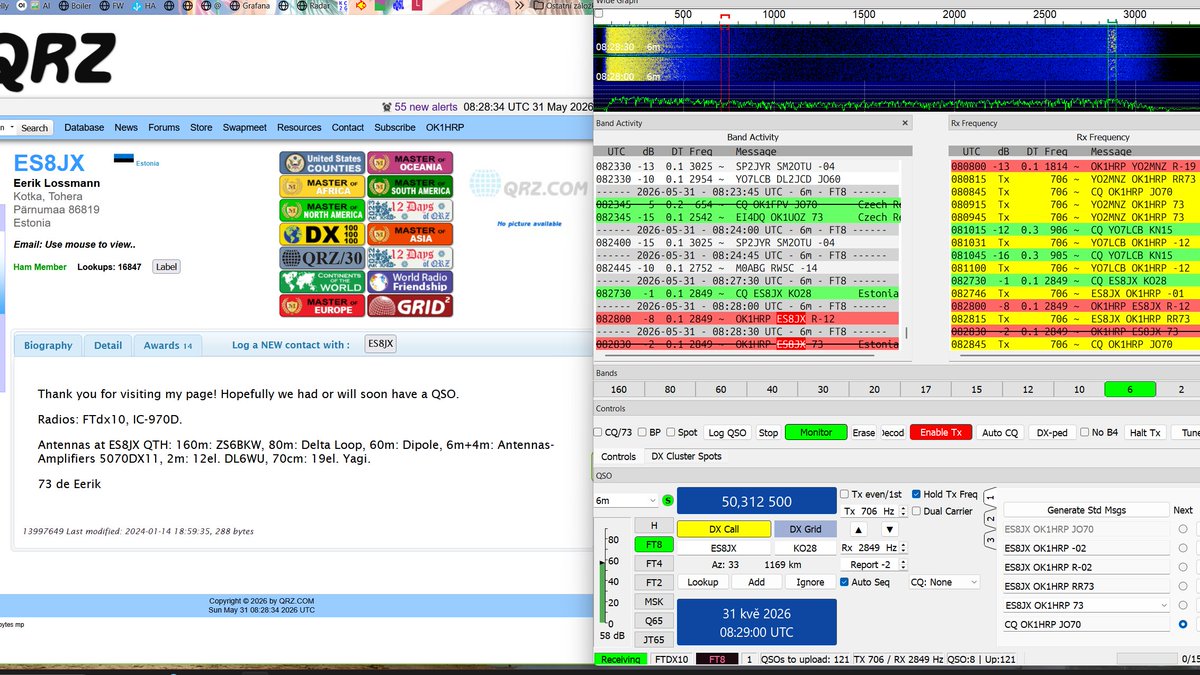Open the Continents of the World badge
Screen dimensions: 1200x675
(321, 282)
